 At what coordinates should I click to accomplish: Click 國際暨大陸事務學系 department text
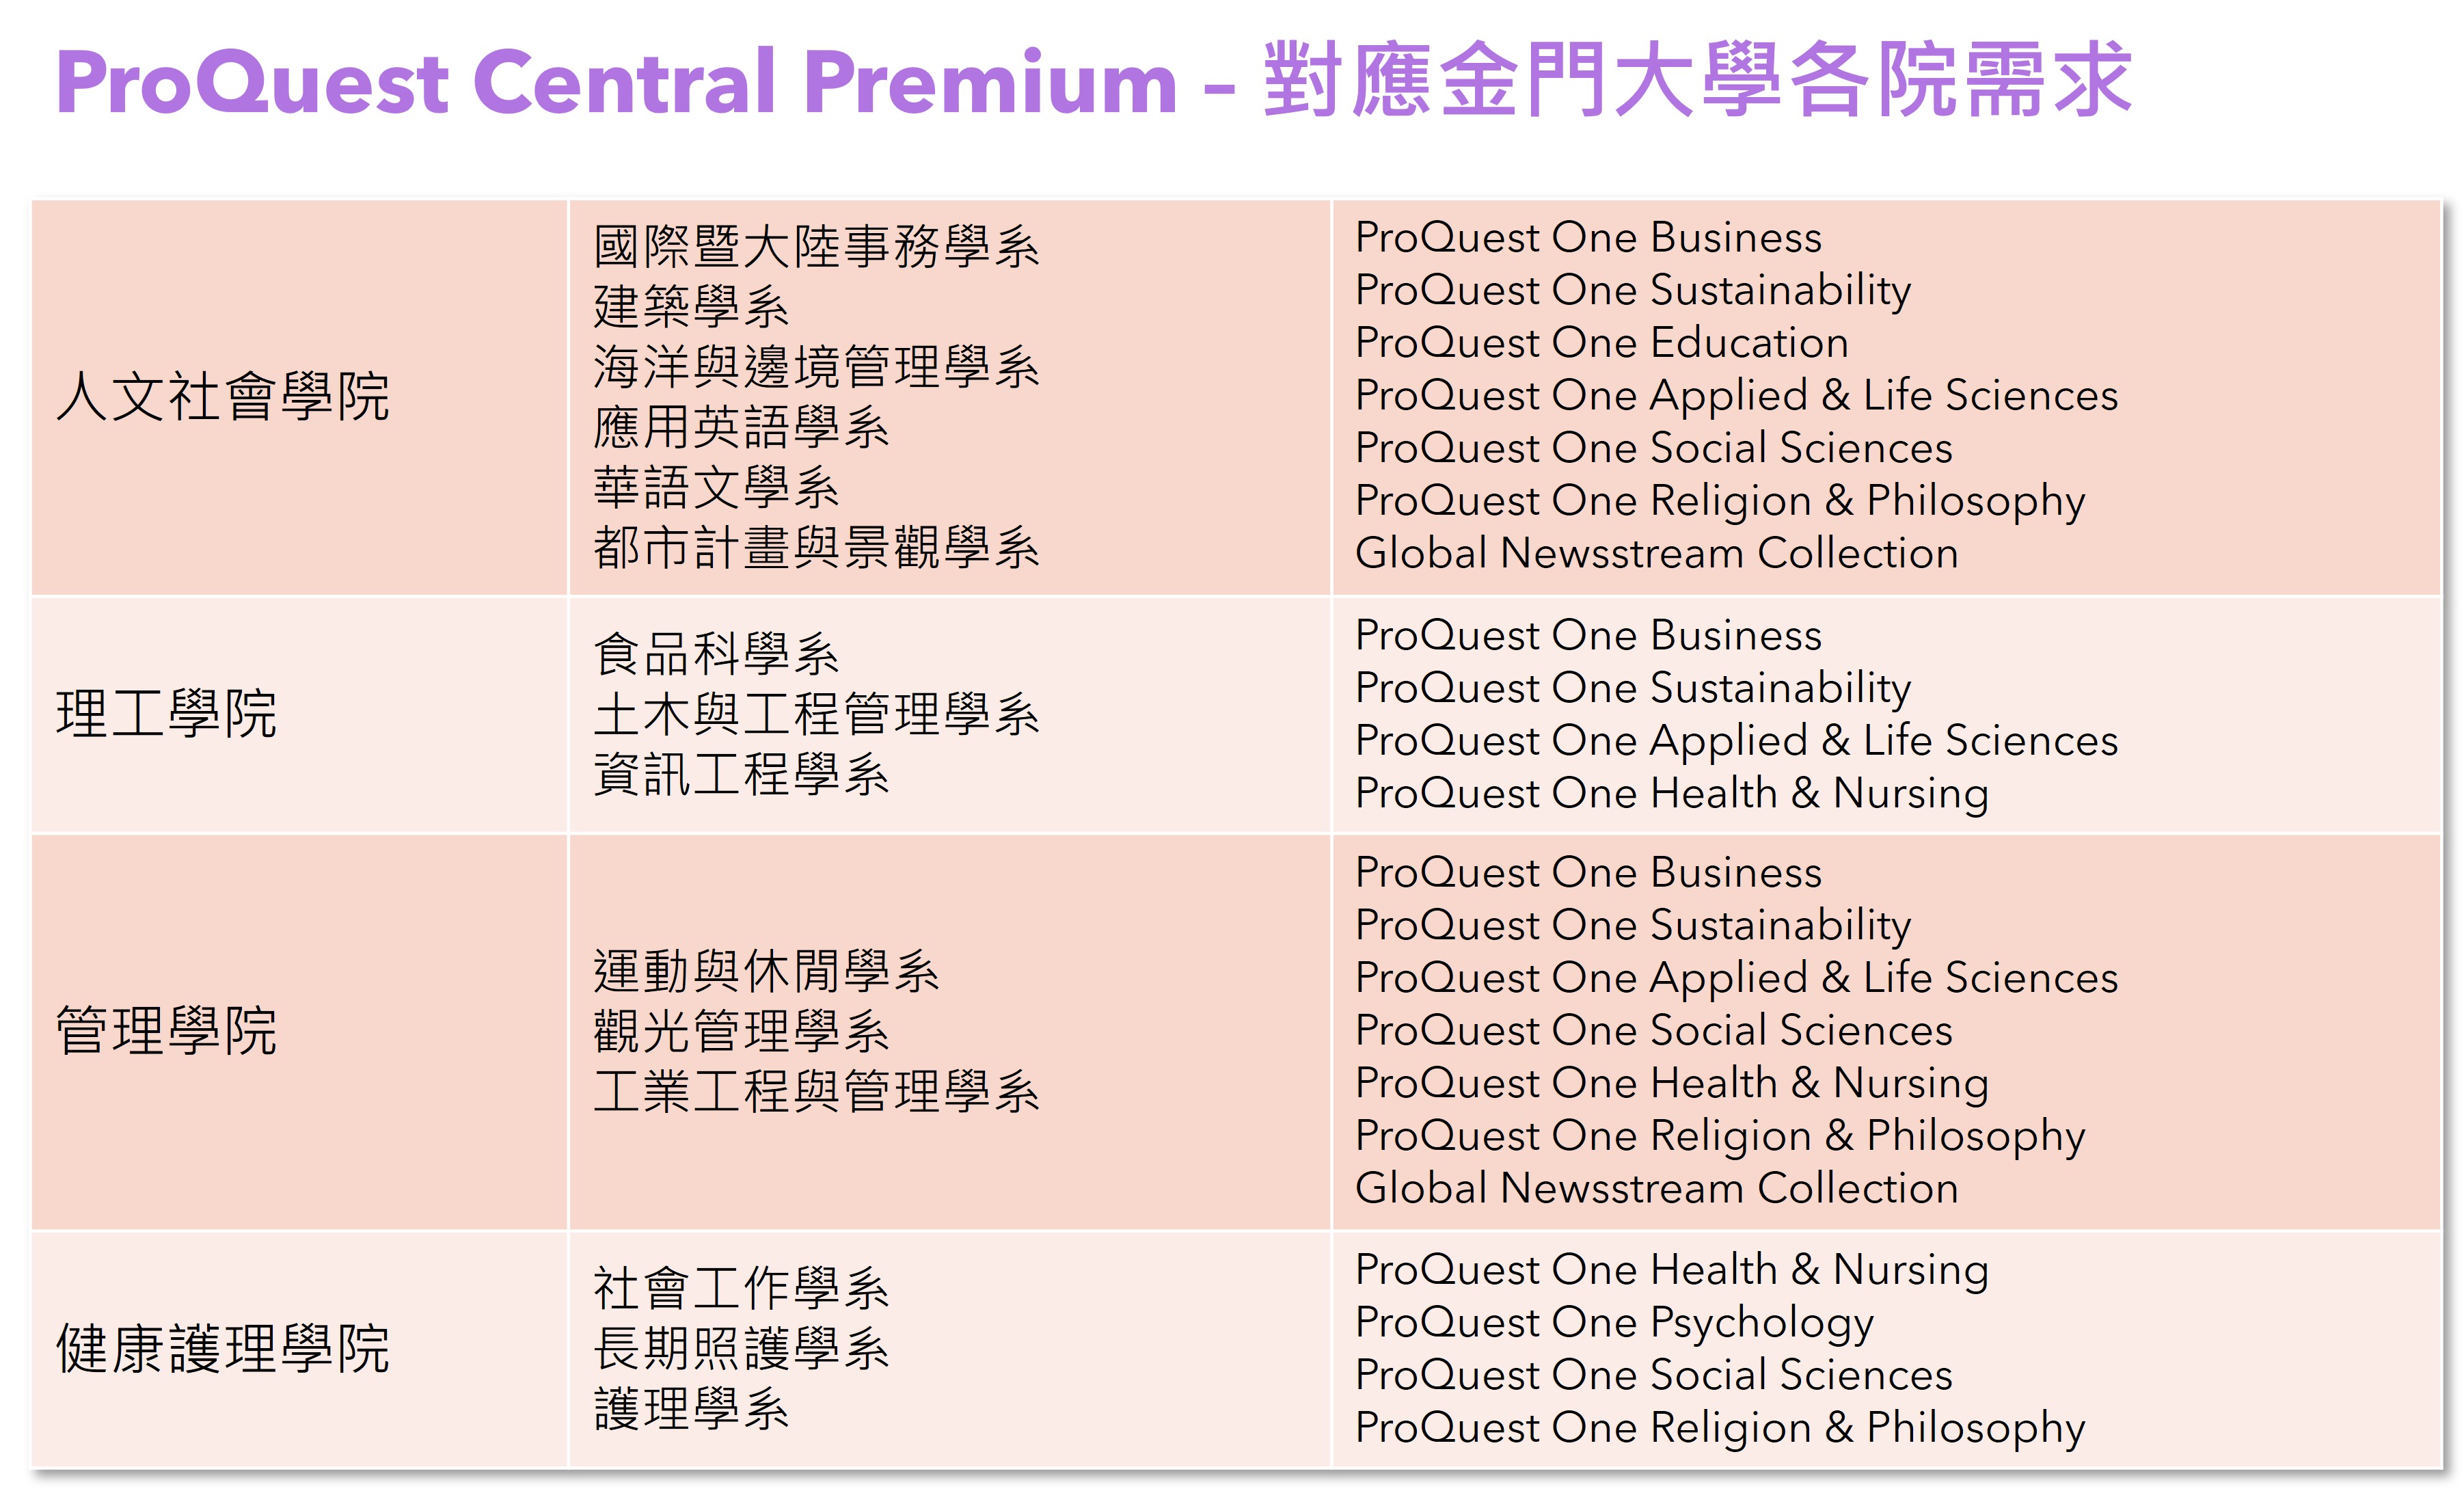[x=816, y=247]
